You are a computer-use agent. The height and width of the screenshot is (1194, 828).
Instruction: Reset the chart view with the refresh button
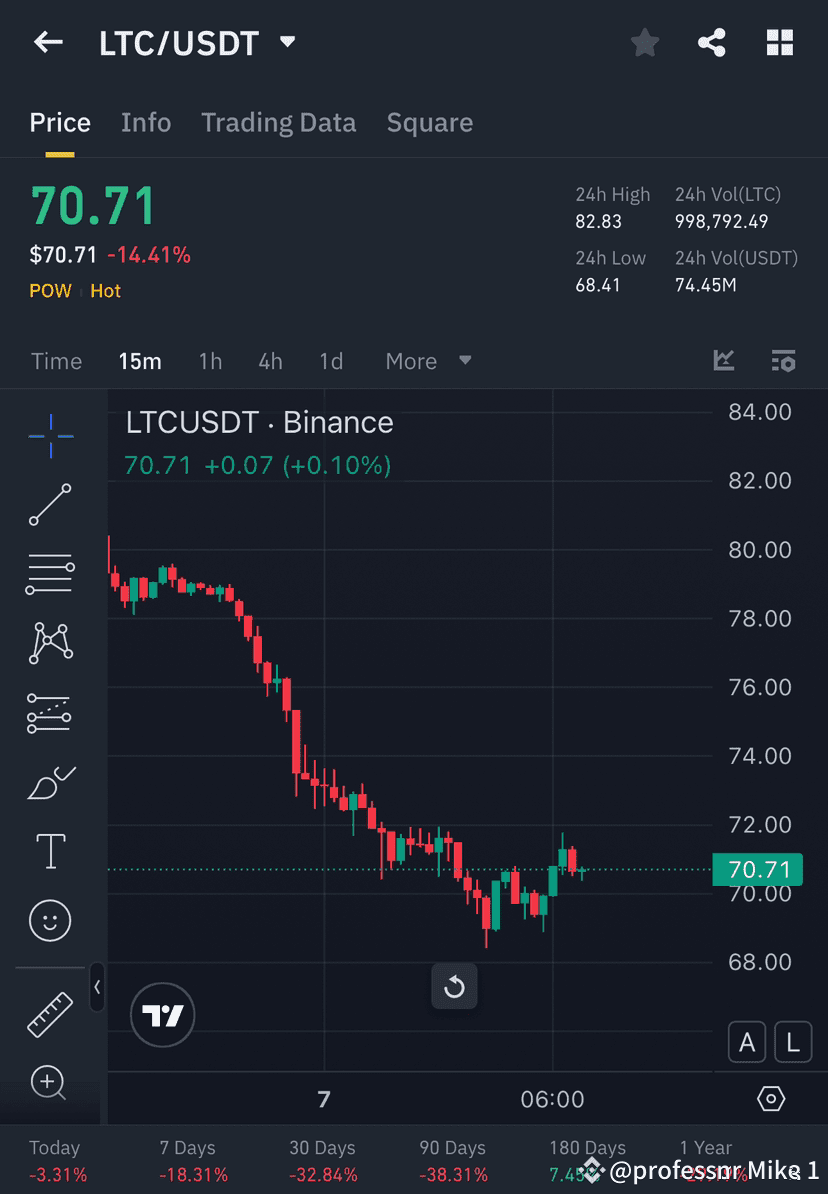[454, 986]
